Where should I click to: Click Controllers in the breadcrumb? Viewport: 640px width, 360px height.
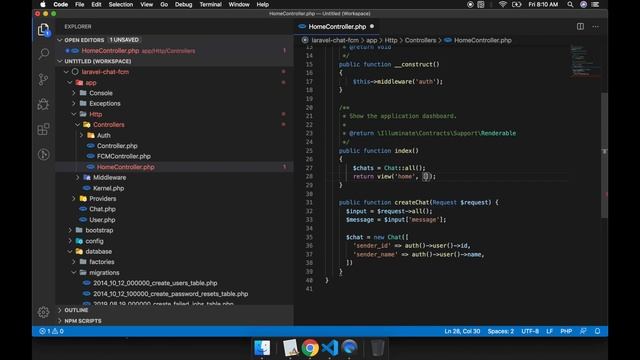coord(420,40)
